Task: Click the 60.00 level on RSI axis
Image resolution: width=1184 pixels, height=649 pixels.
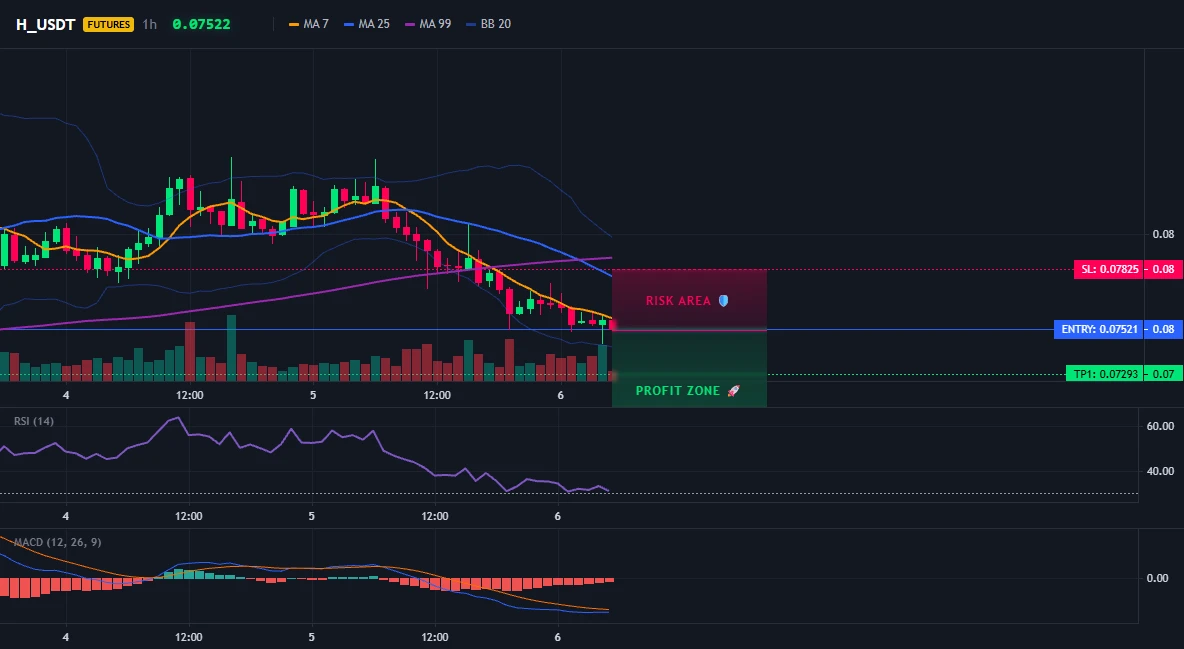Action: [x=1160, y=426]
